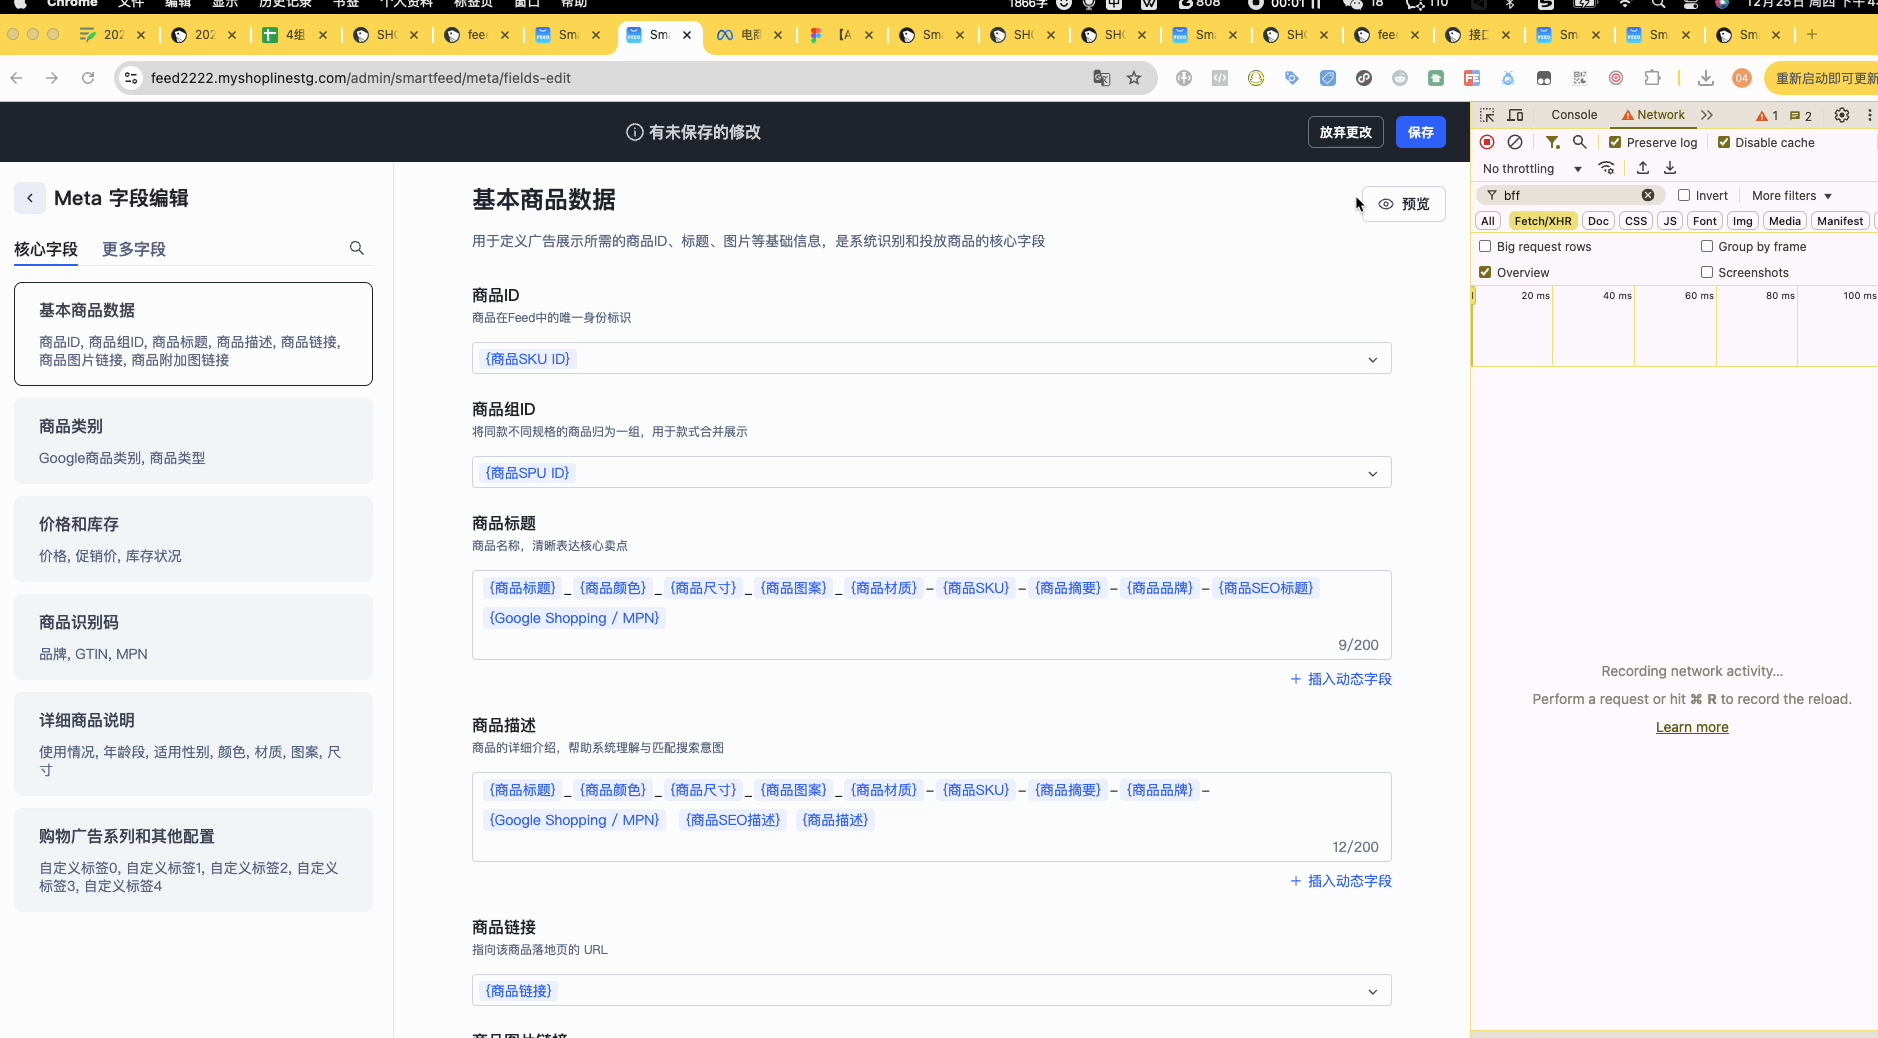The width and height of the screenshot is (1878, 1038).
Task: Click the DevTools record network log button
Action: pos(1487,142)
